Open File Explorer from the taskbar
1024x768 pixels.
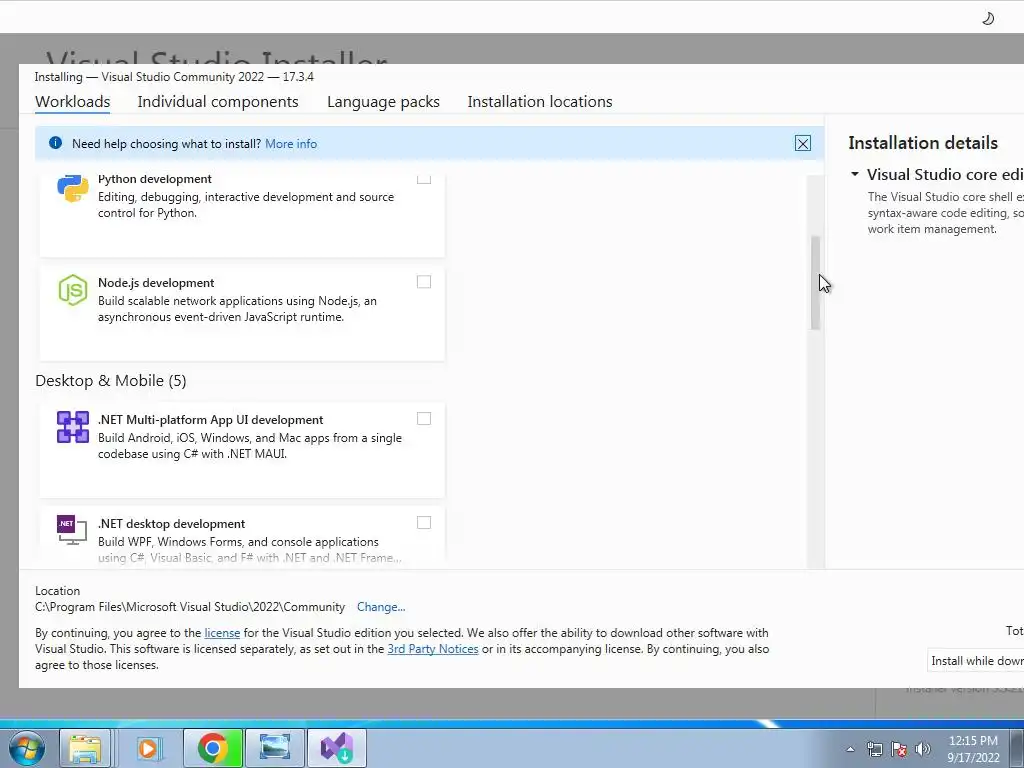click(86, 748)
